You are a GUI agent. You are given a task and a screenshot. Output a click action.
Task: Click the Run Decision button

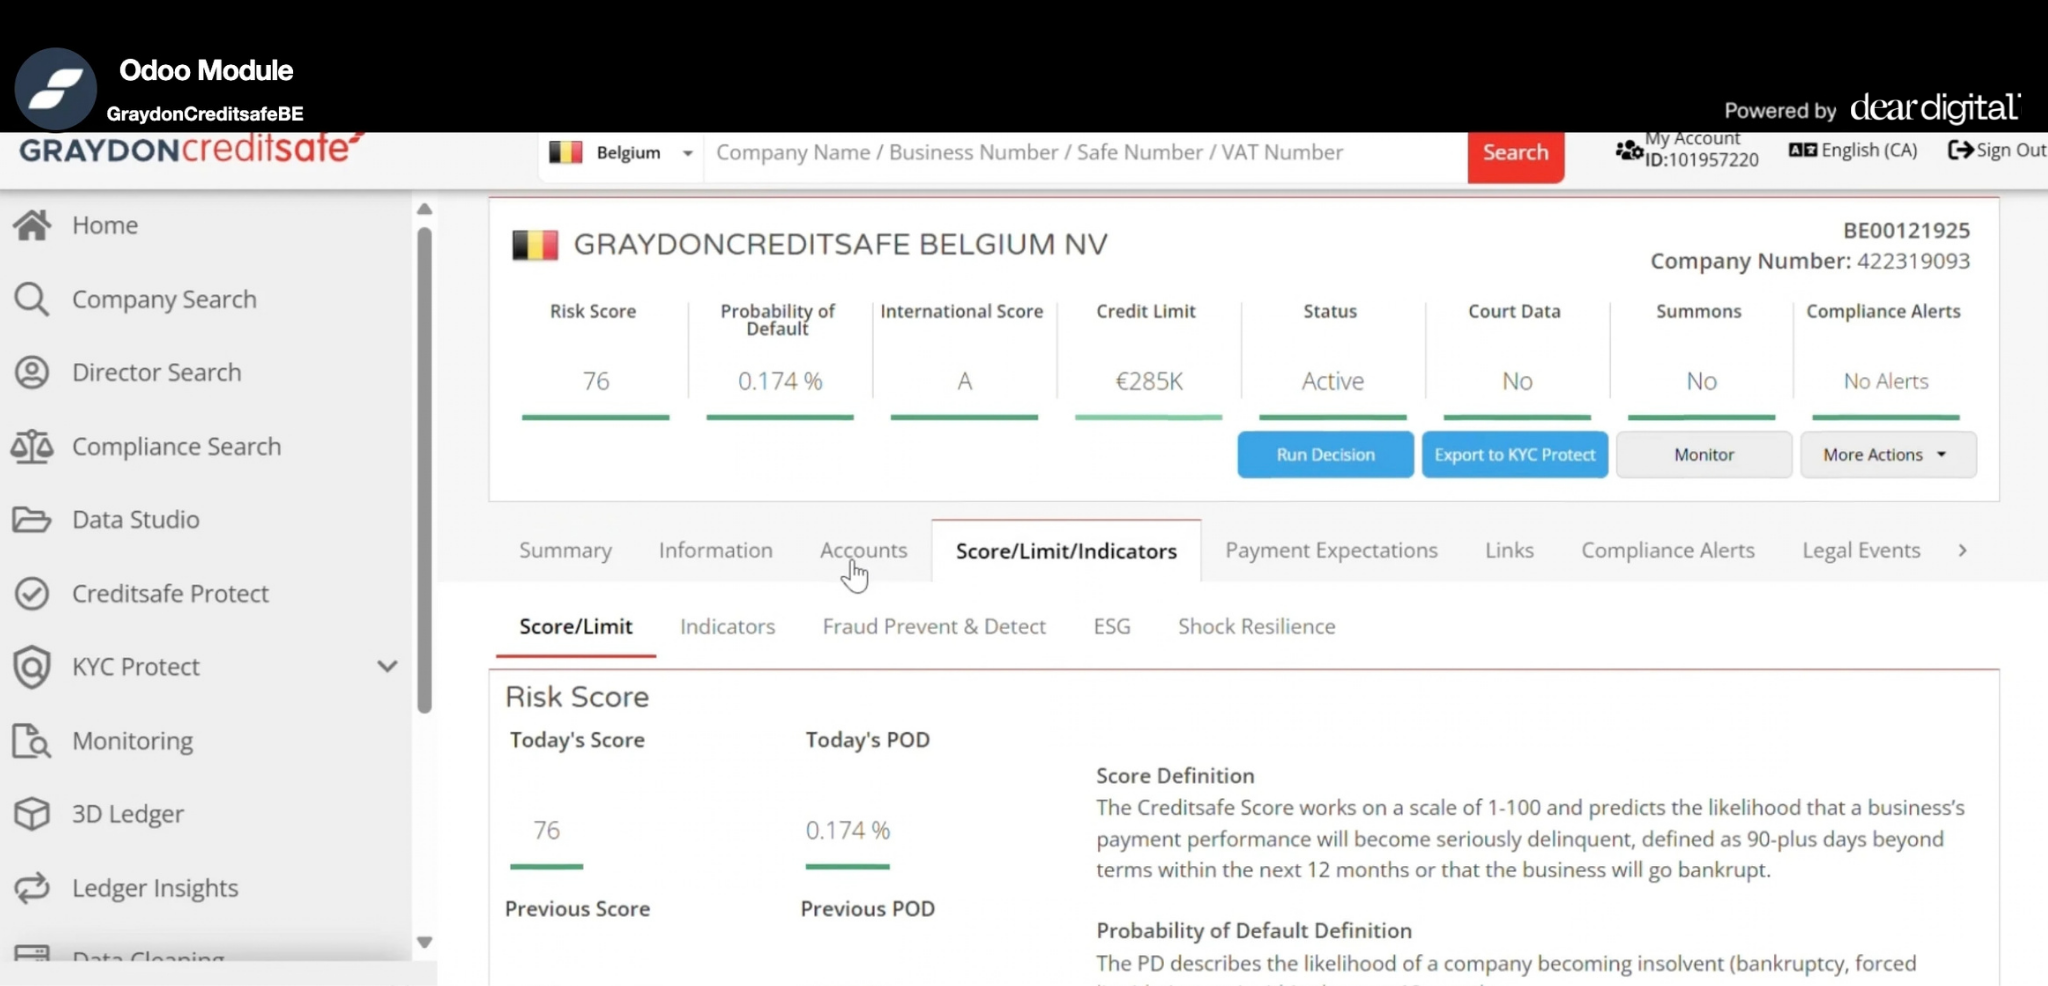[x=1325, y=454]
